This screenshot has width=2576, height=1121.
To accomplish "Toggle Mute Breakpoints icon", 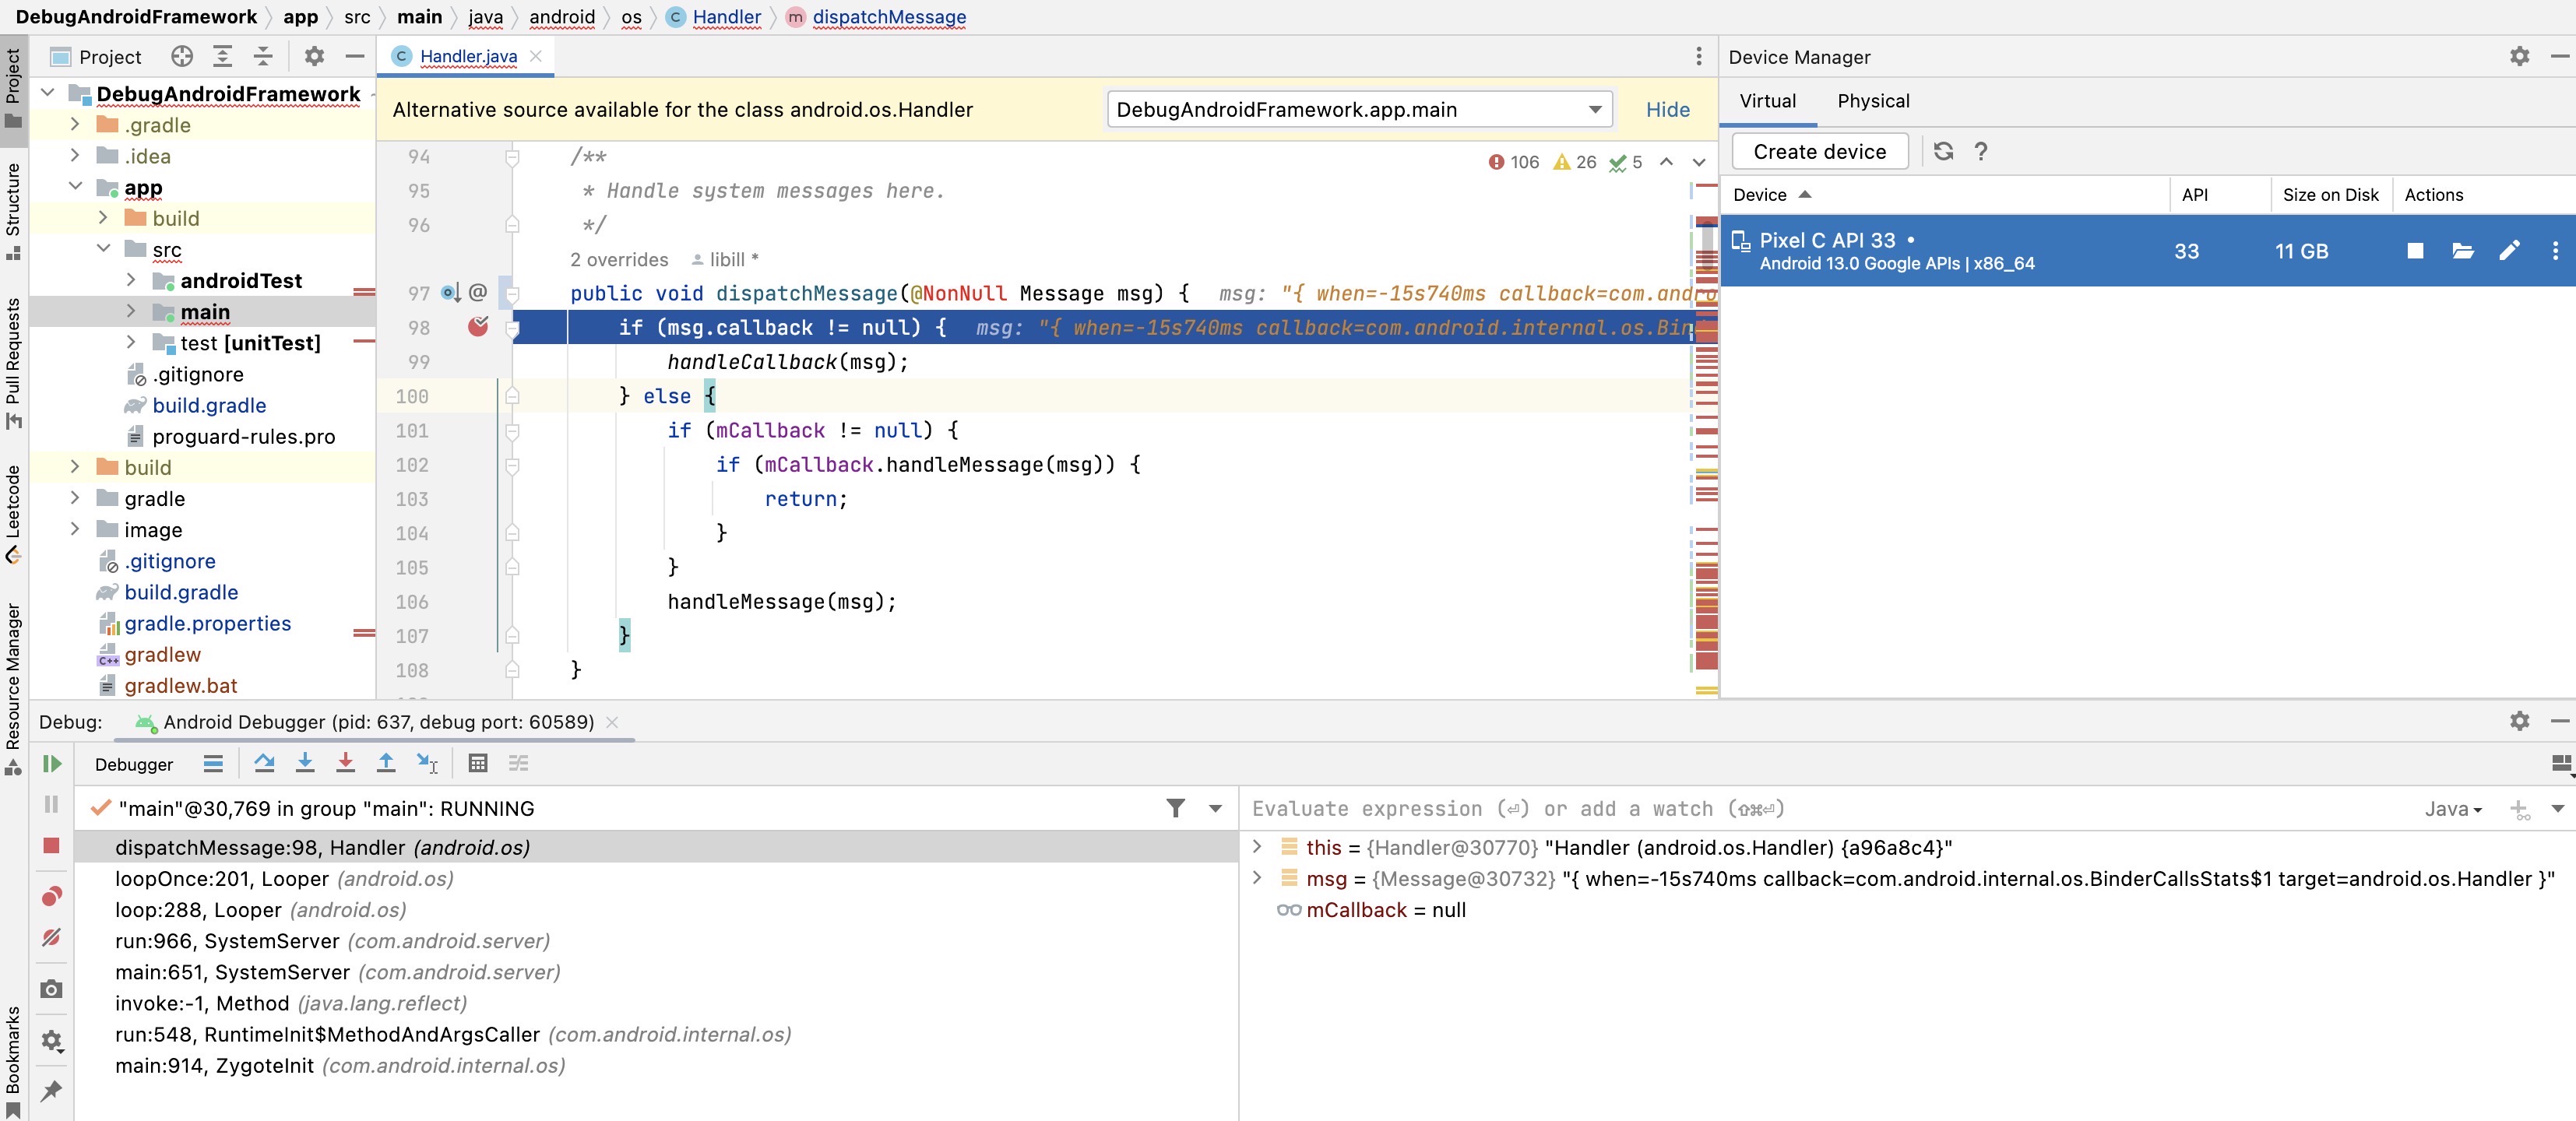I will coord(52,937).
